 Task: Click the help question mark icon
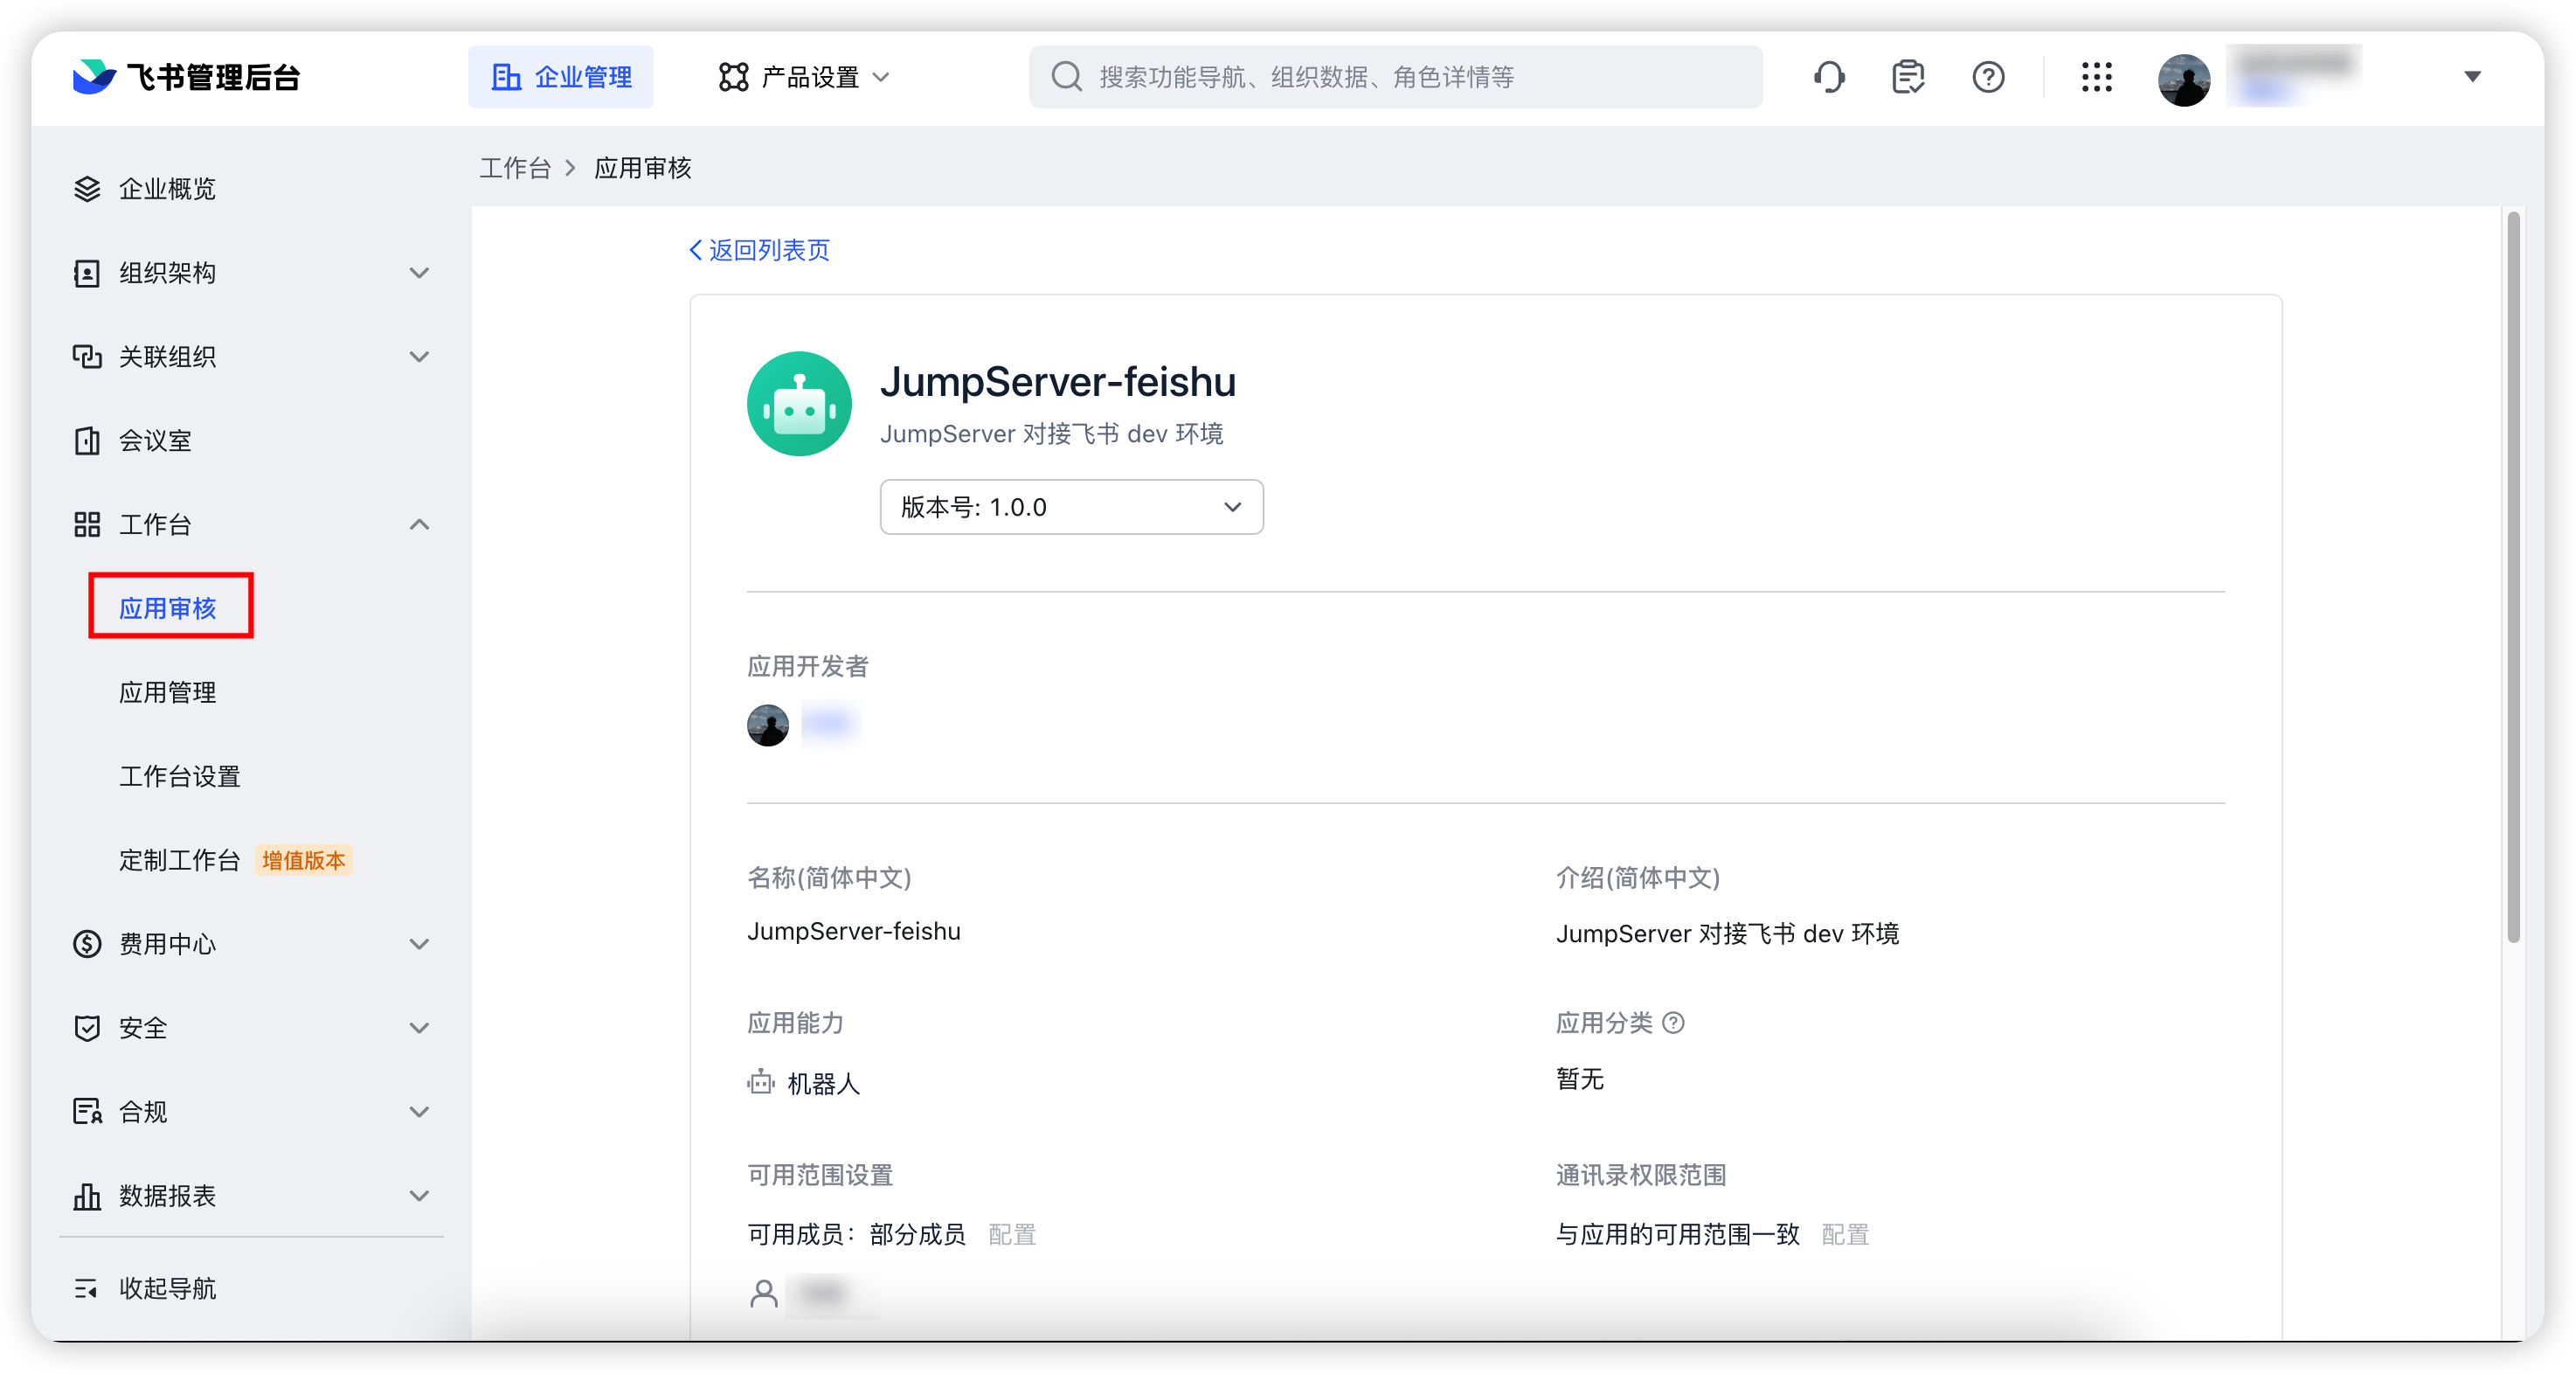1988,77
